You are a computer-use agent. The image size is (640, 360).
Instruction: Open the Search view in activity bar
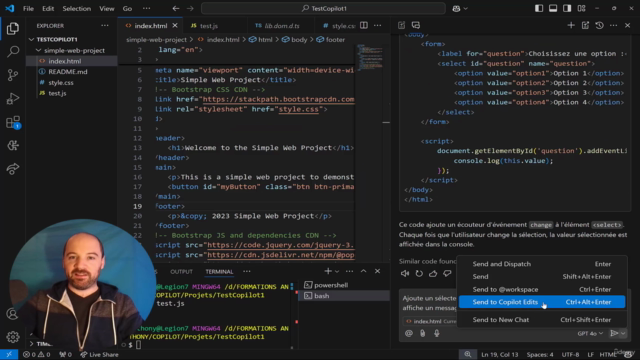[13, 51]
